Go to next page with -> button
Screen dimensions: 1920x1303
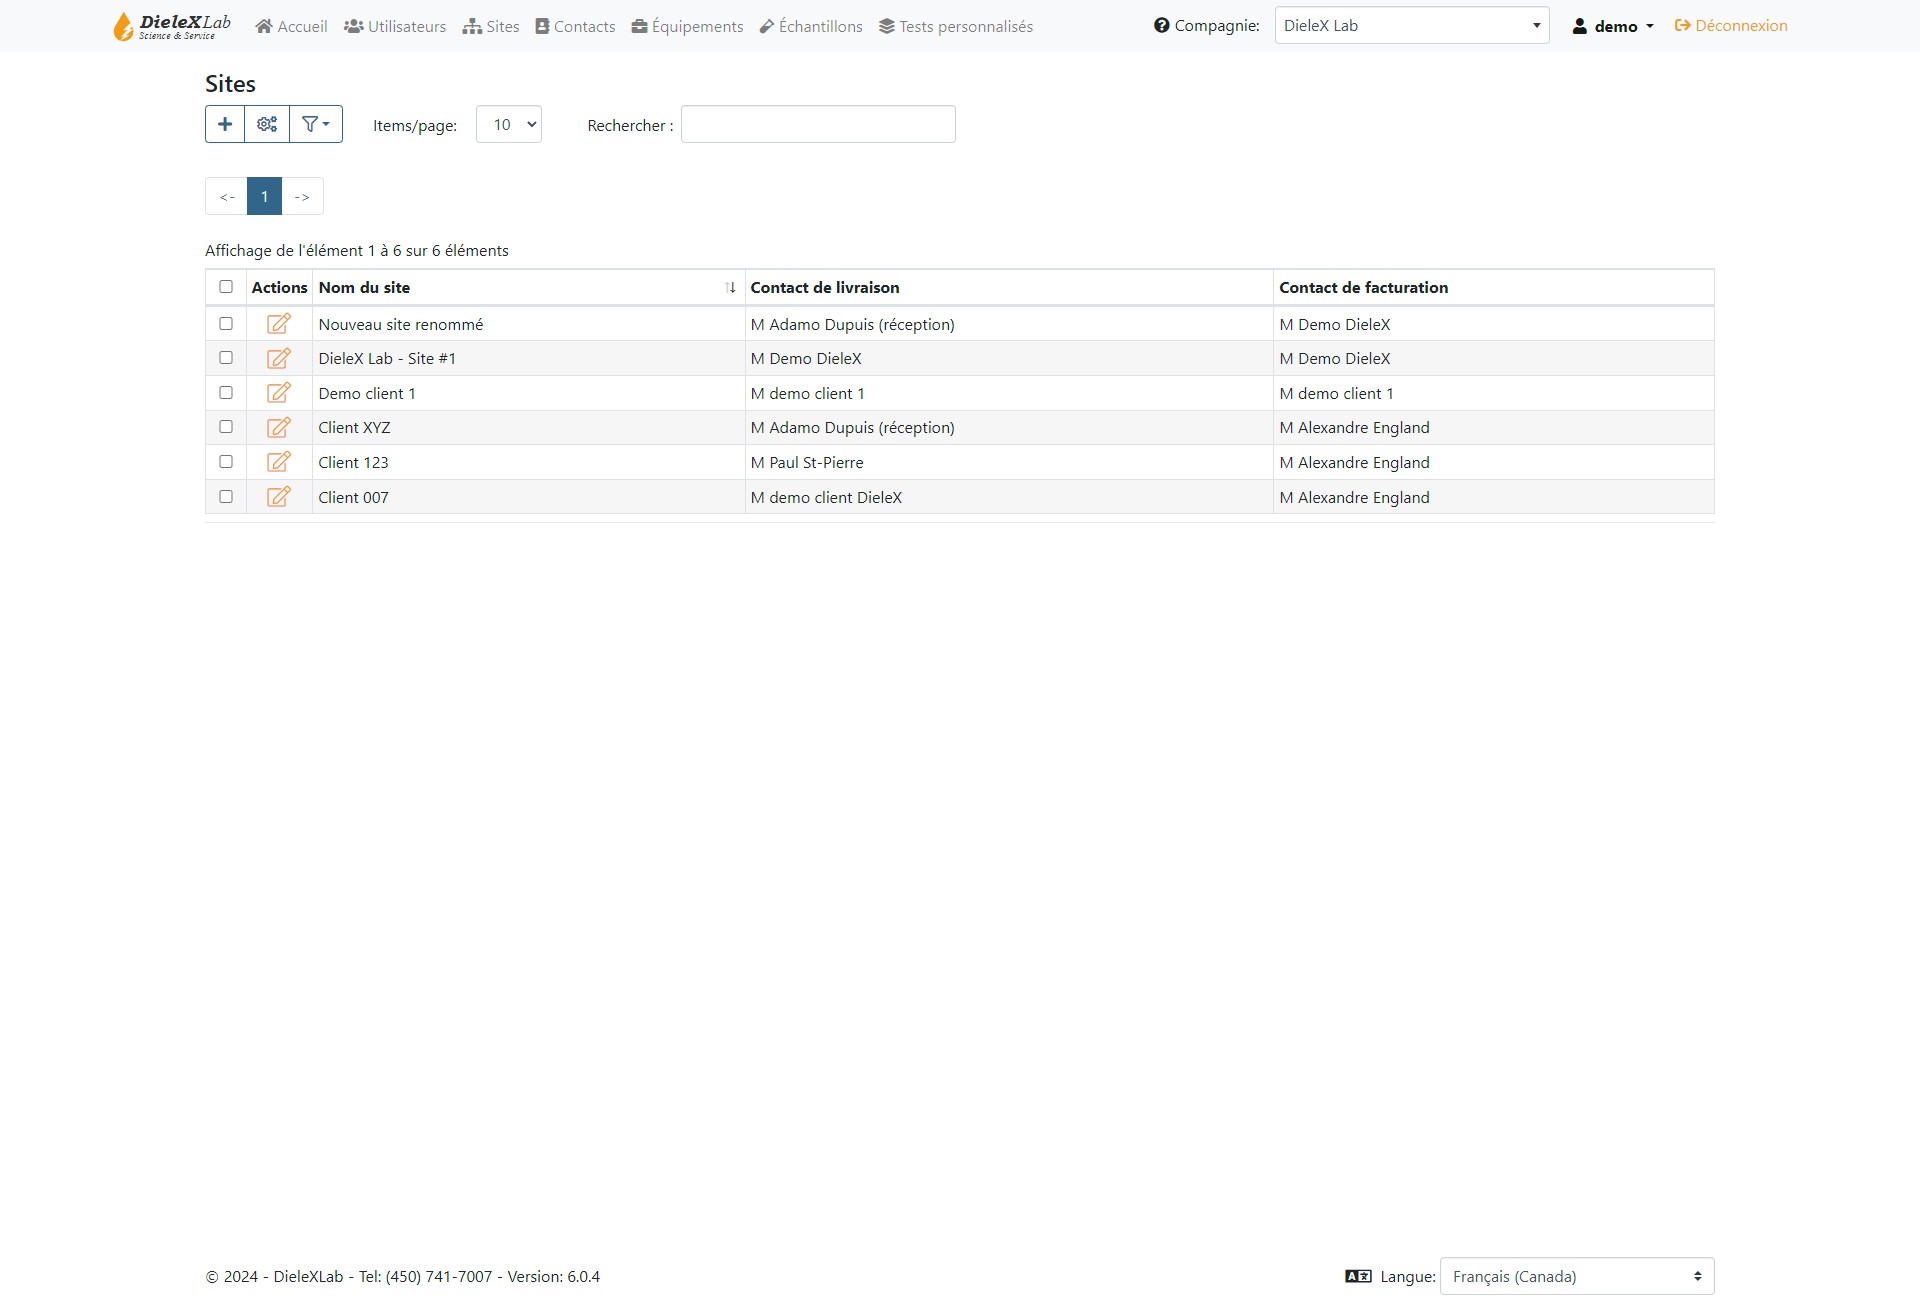pos(302,196)
